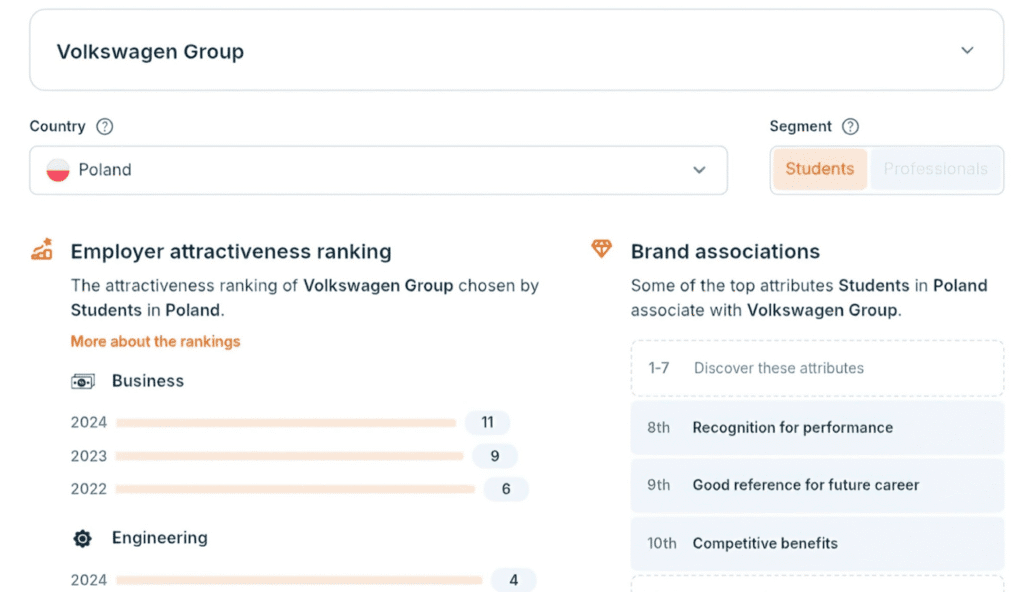The width and height of the screenshot is (1024, 592).
Task: Select the Students segment toggle
Action: coord(819,169)
